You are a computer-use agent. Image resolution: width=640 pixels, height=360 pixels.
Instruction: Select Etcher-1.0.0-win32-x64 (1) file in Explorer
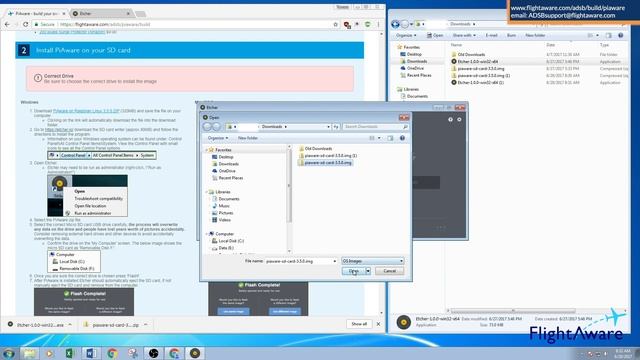(x=477, y=82)
